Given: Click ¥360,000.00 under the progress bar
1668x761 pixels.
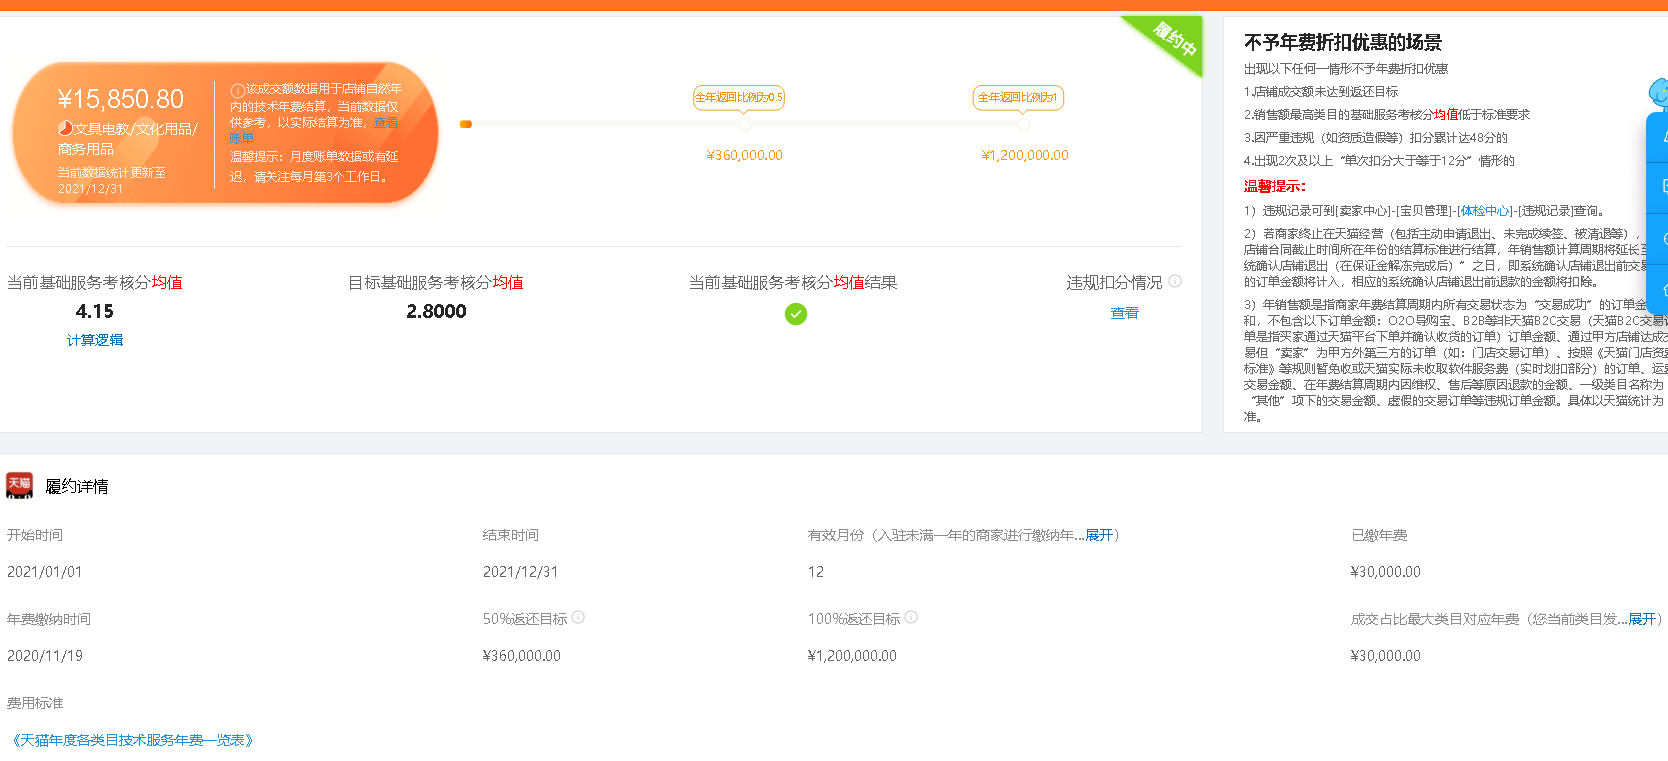Looking at the screenshot, I should (x=744, y=155).
